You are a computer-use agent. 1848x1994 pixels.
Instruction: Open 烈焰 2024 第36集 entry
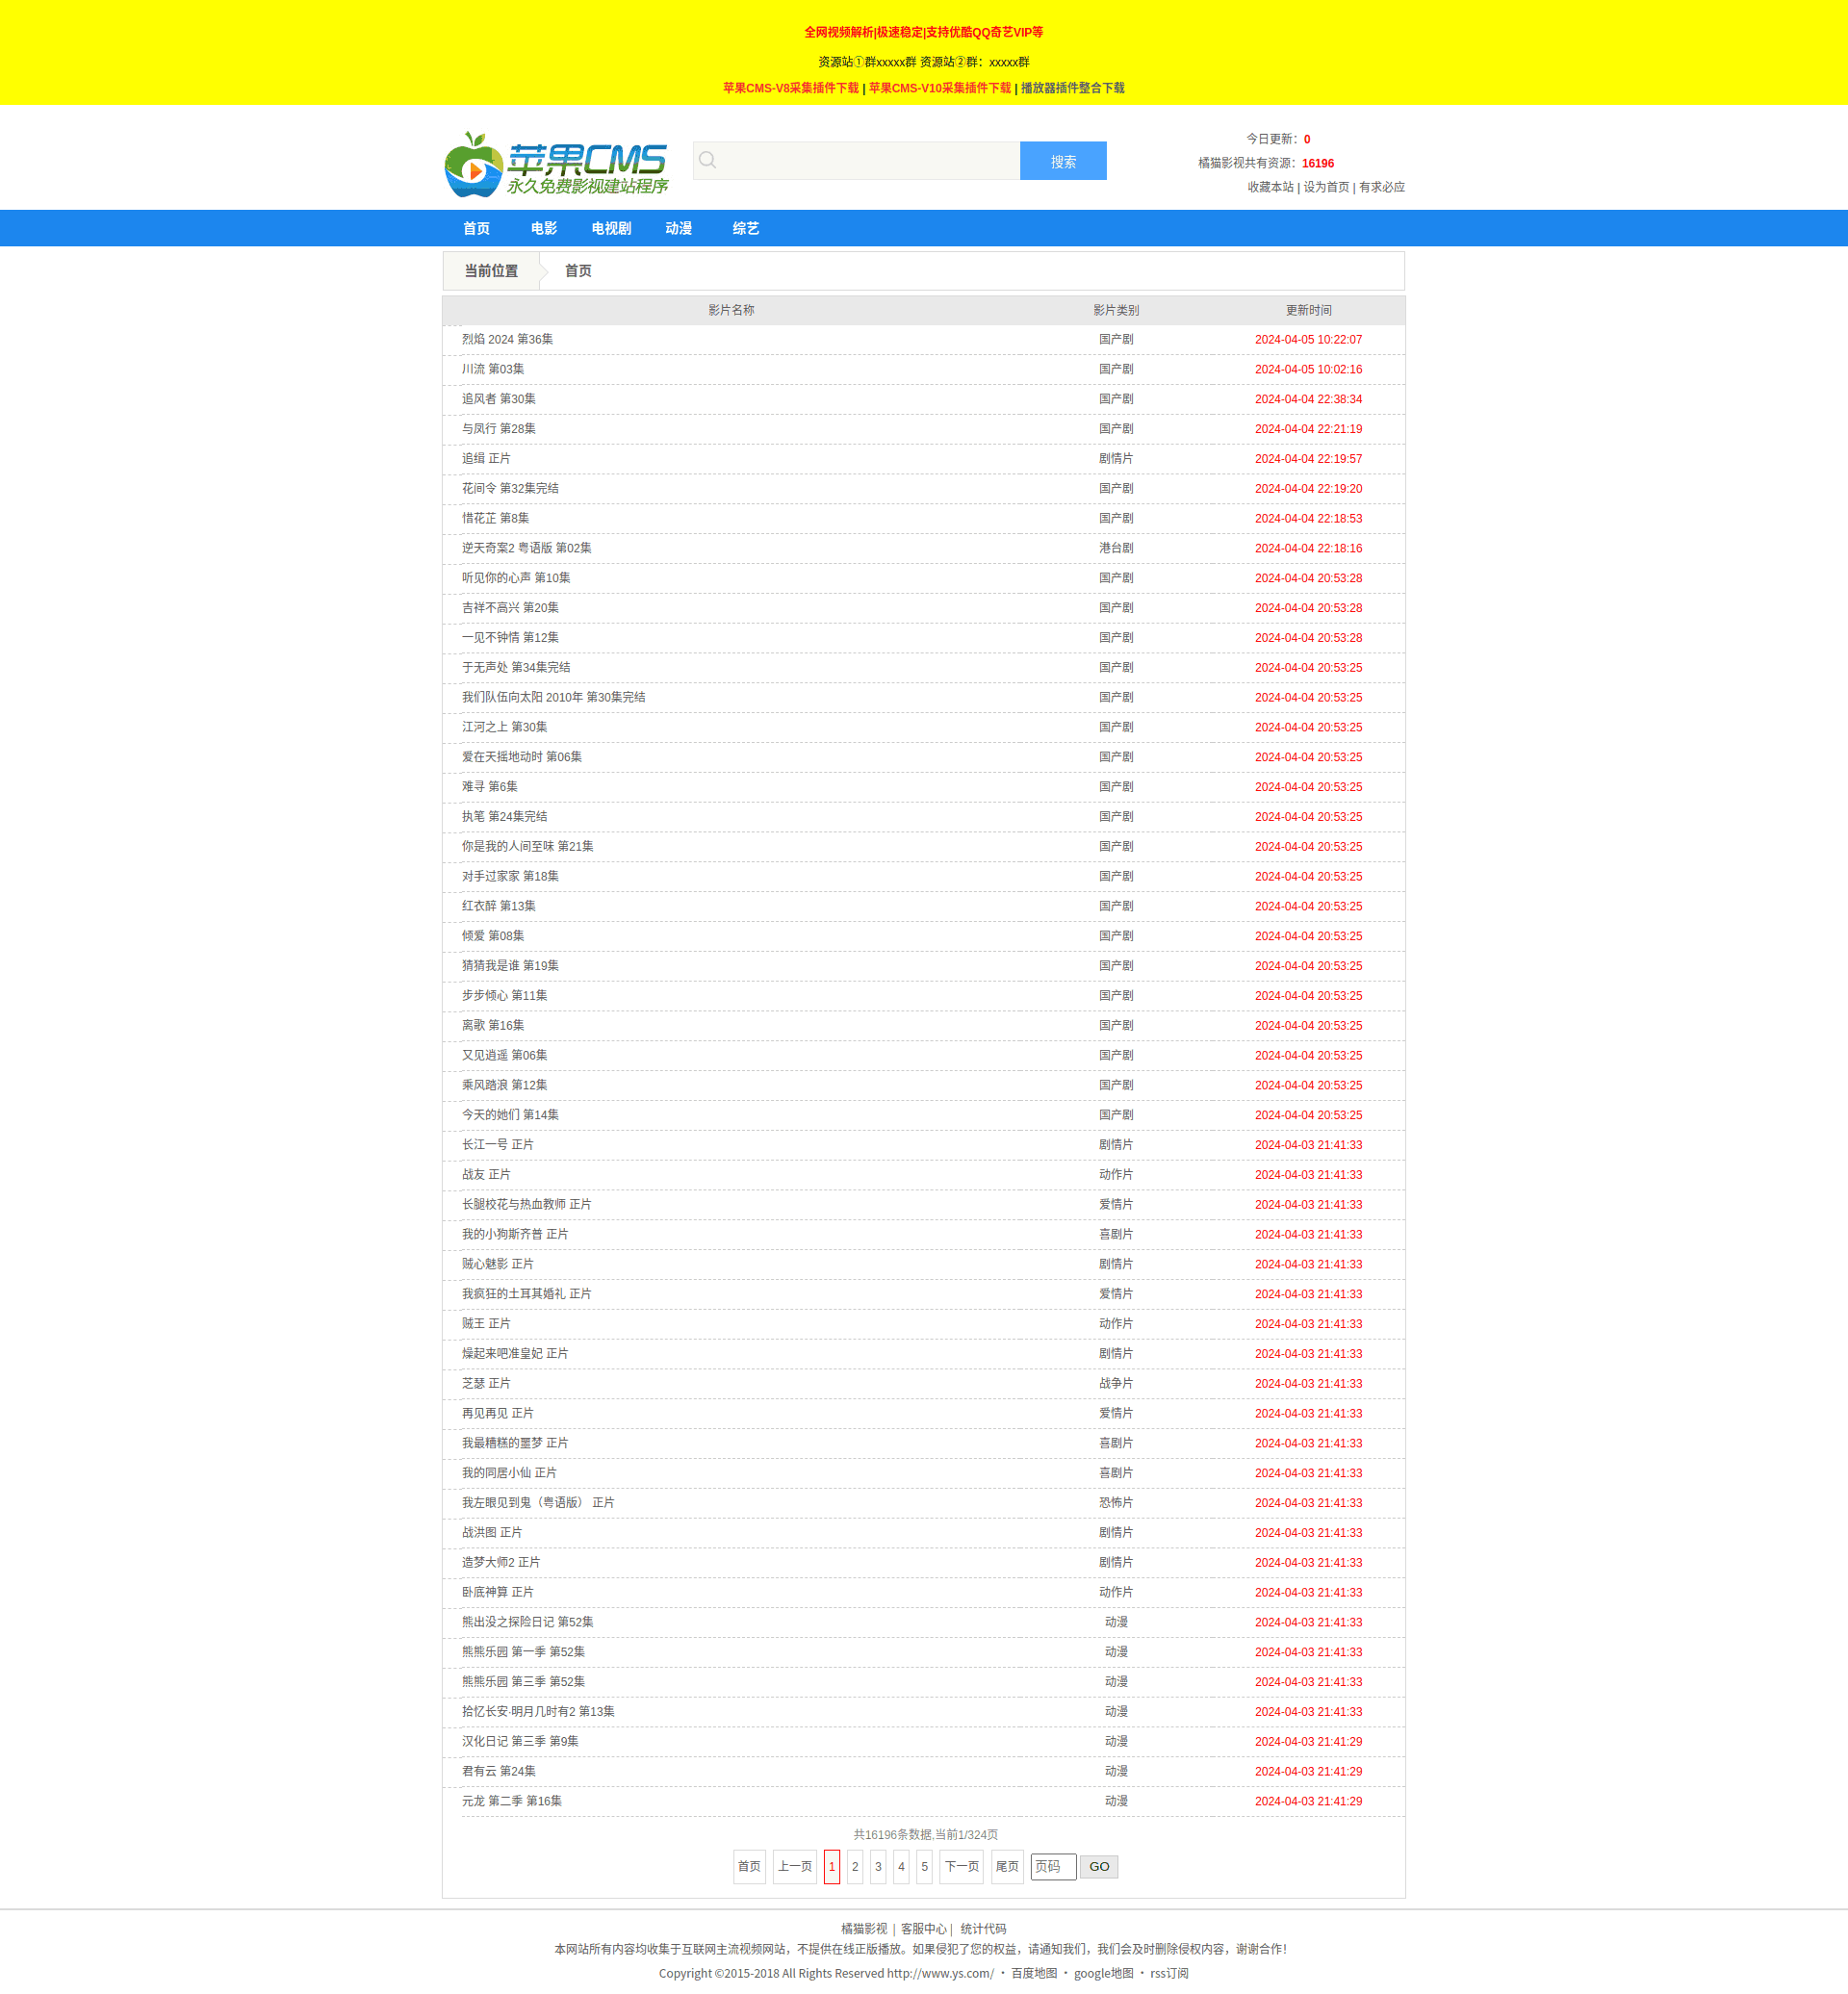[x=507, y=340]
